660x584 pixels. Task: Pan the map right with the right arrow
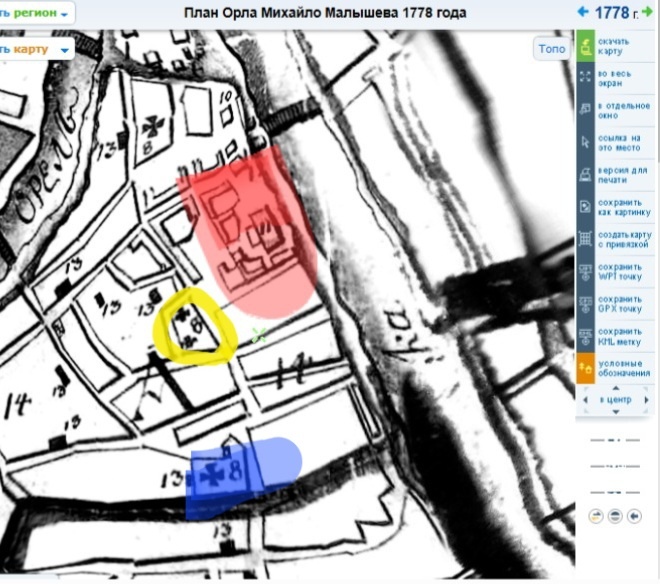(646, 400)
